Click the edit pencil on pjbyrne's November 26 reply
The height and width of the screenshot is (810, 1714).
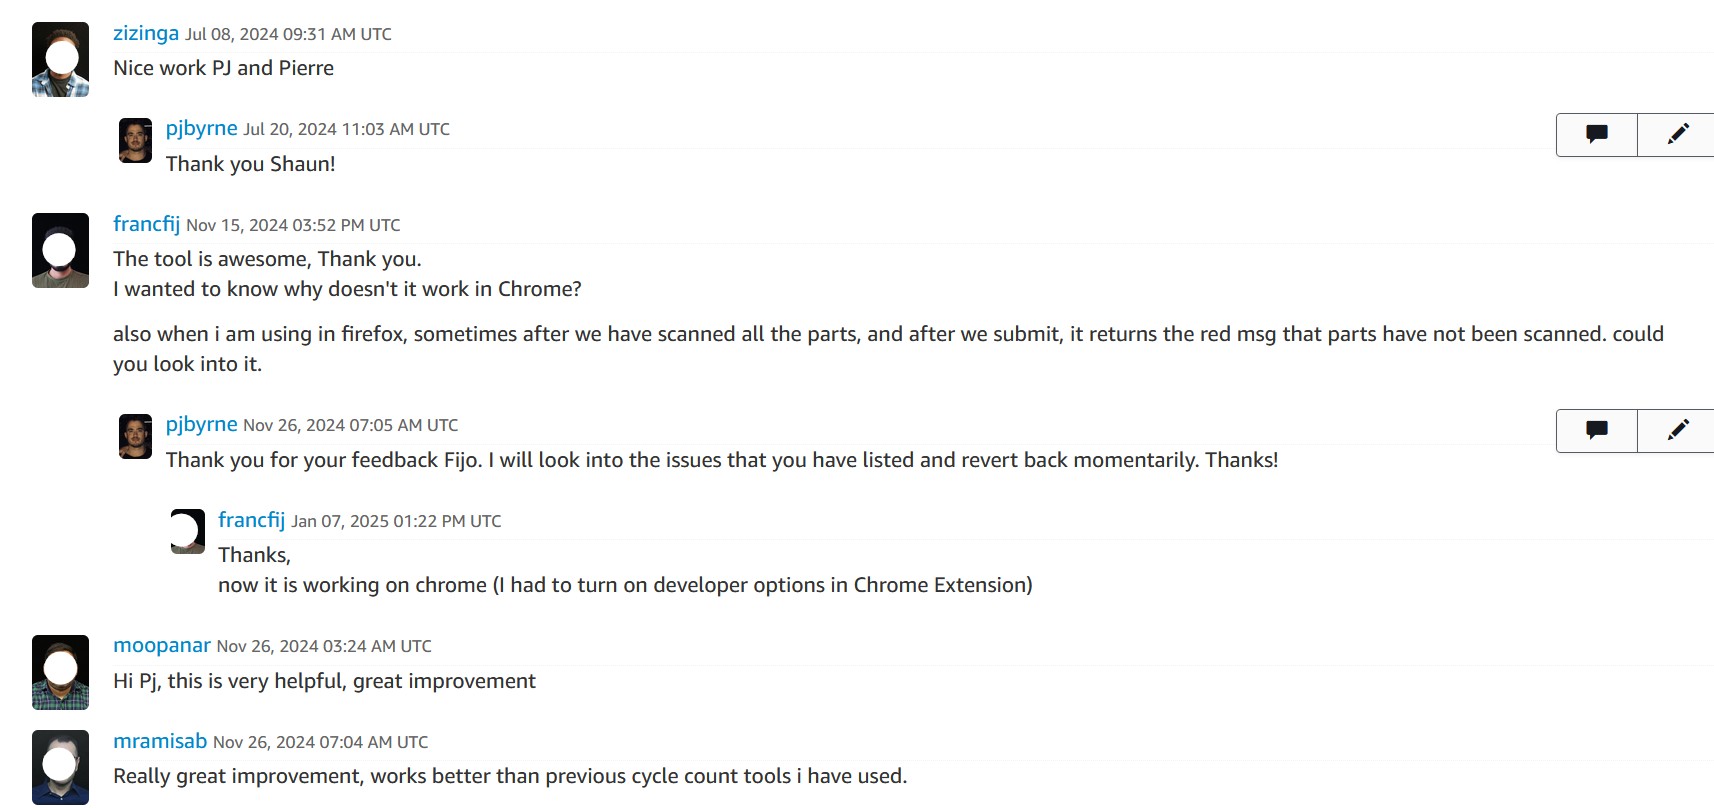coord(1679,430)
